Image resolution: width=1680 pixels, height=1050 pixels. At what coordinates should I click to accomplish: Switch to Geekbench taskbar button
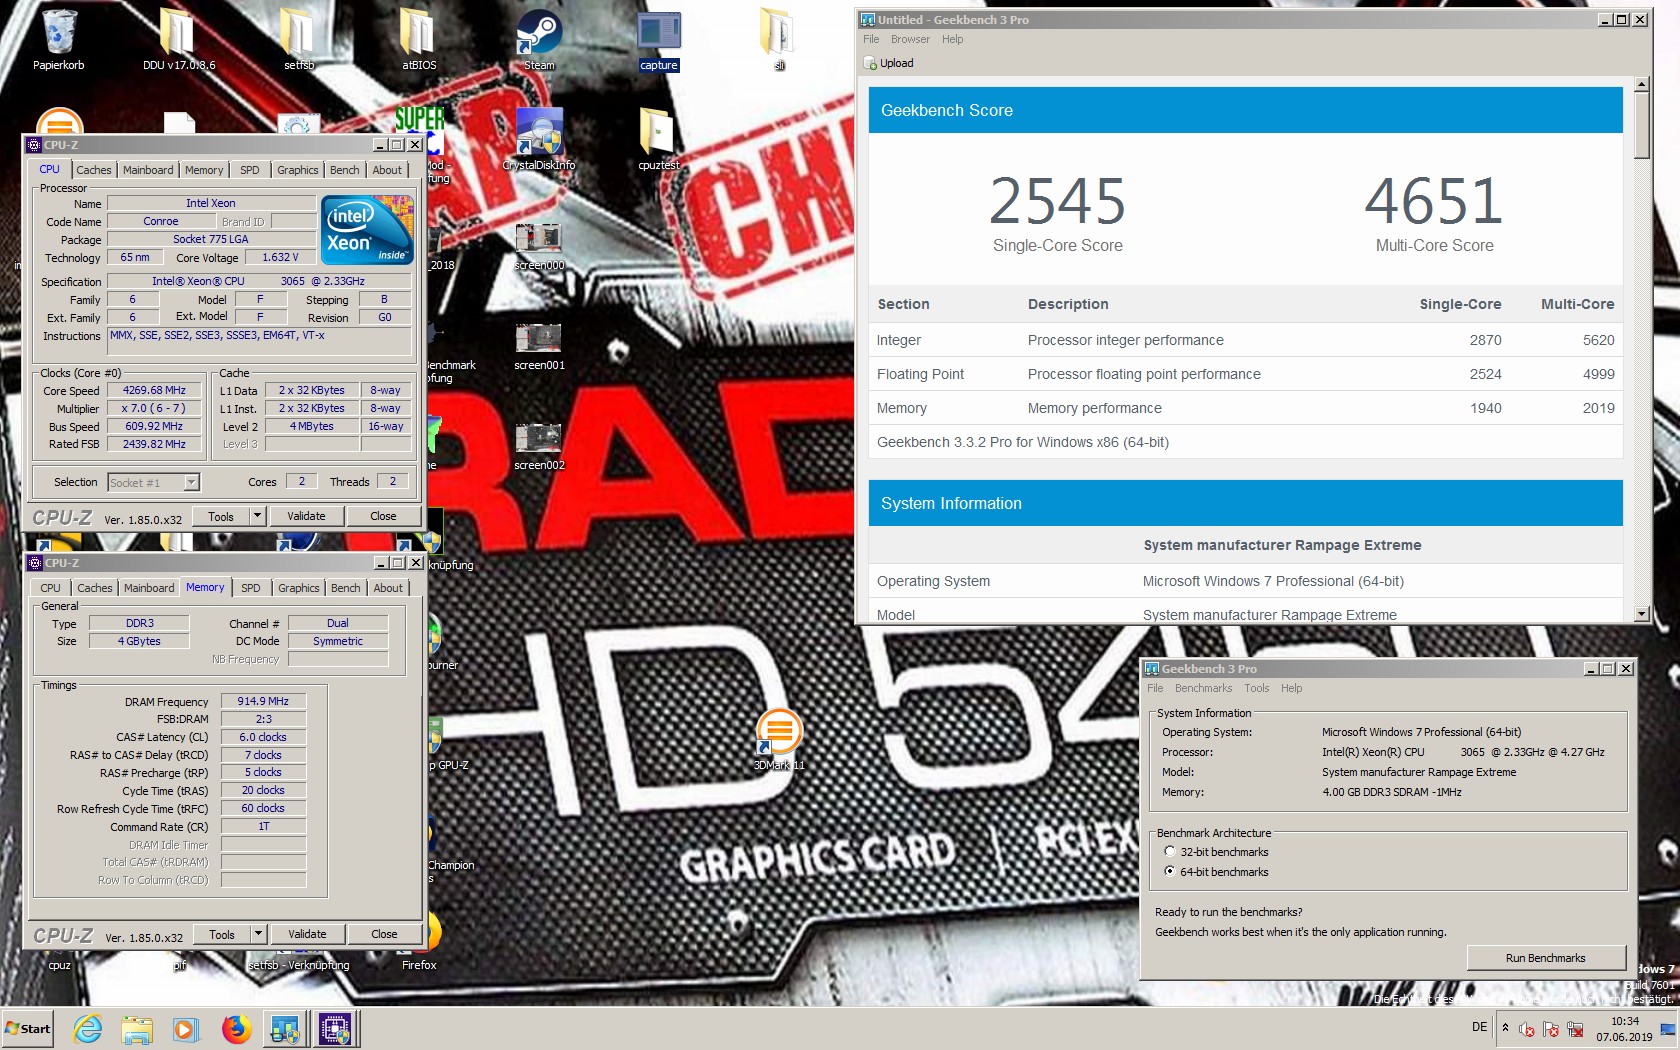tap(285, 1029)
